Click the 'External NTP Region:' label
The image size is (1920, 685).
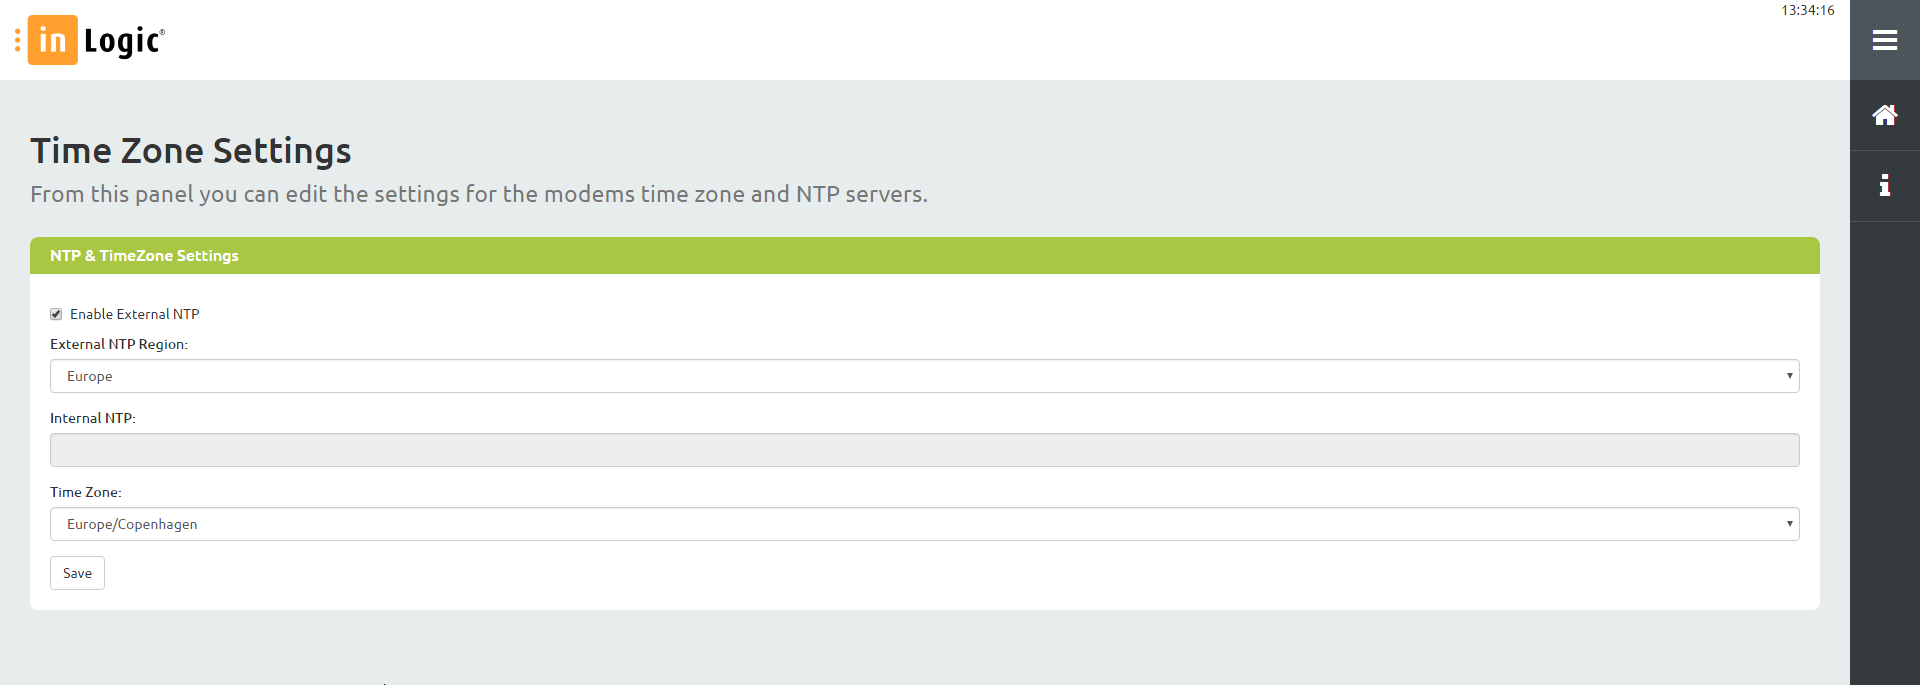point(119,344)
